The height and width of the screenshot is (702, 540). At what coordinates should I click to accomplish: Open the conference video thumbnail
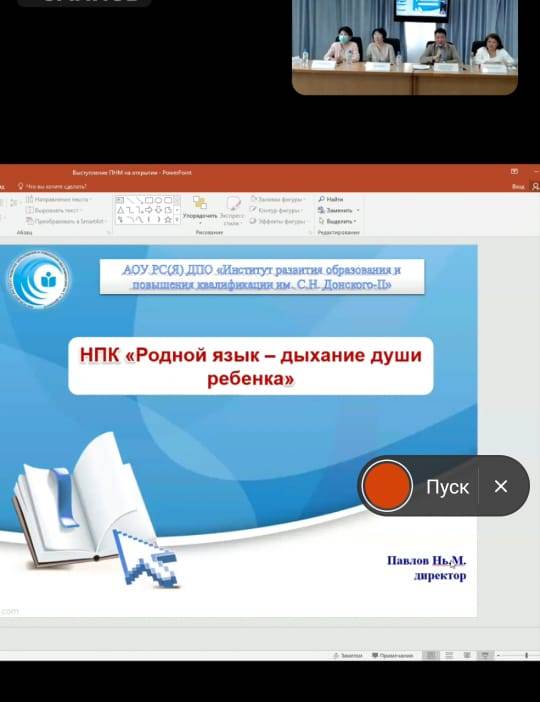pos(405,46)
